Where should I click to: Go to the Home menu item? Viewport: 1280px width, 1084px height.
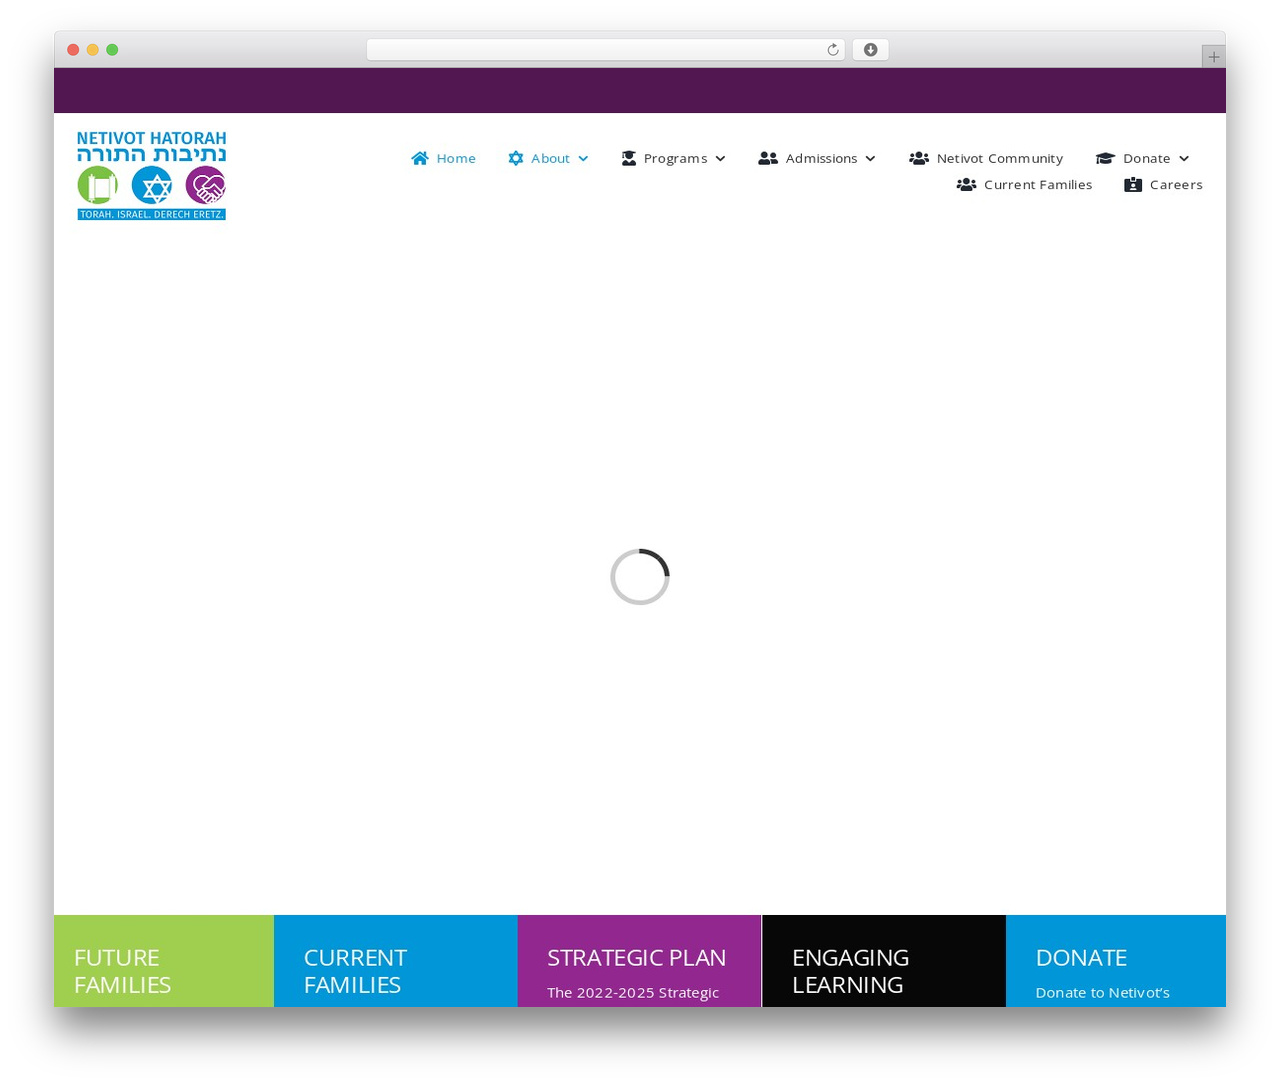coord(456,158)
